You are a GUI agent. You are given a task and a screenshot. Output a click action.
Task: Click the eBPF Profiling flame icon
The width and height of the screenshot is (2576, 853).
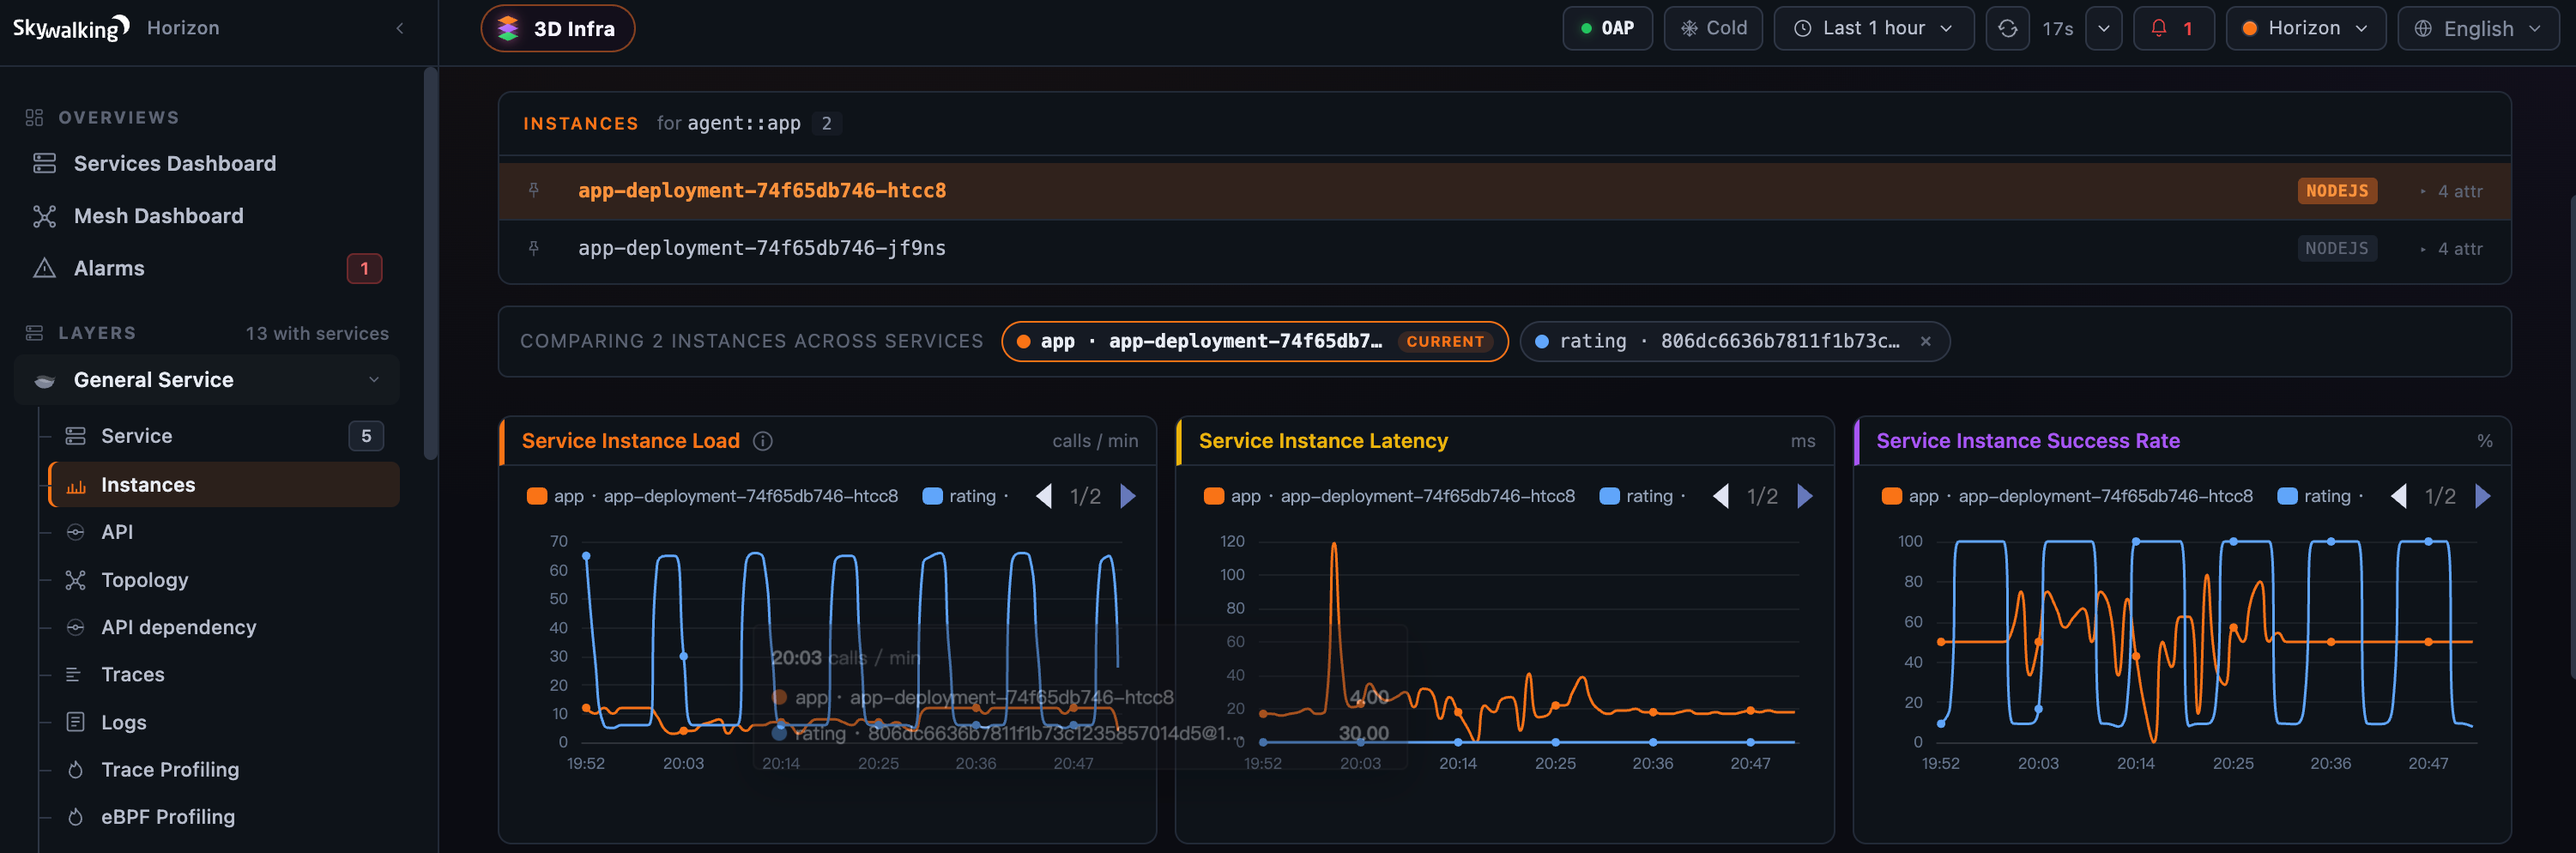(75, 817)
